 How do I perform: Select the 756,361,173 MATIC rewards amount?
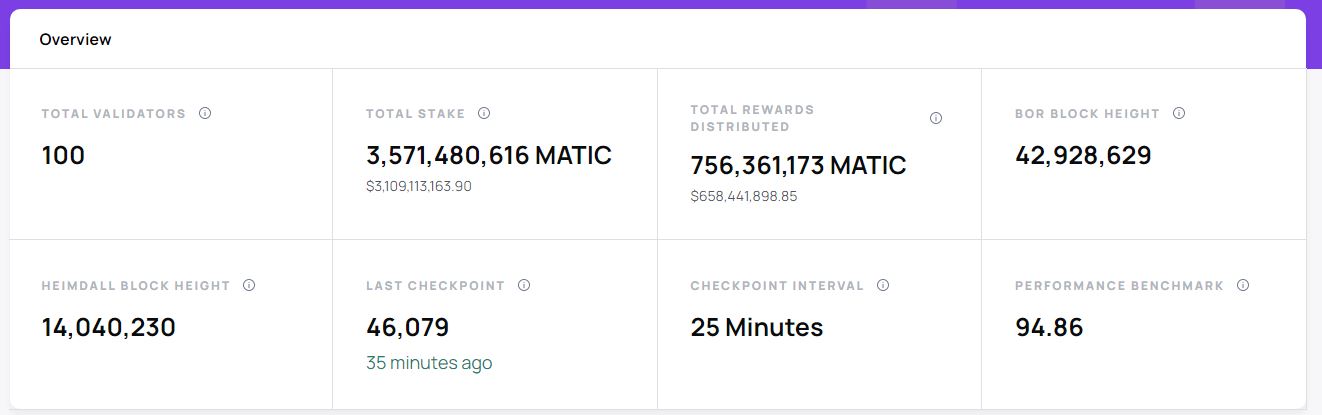798,166
